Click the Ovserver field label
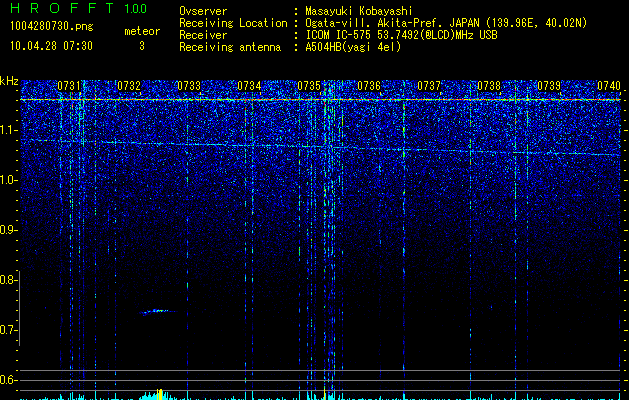Image resolution: width=629 pixels, height=400 pixels. 203,11
